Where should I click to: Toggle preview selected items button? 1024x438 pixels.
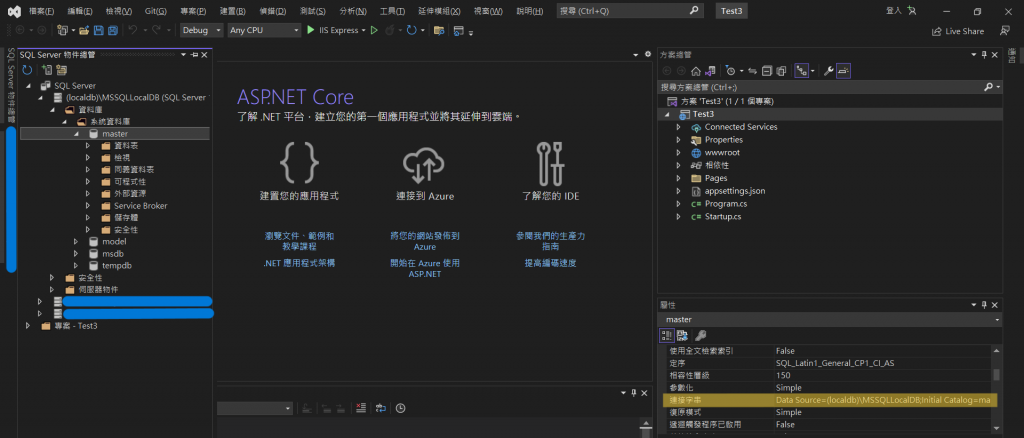(843, 70)
